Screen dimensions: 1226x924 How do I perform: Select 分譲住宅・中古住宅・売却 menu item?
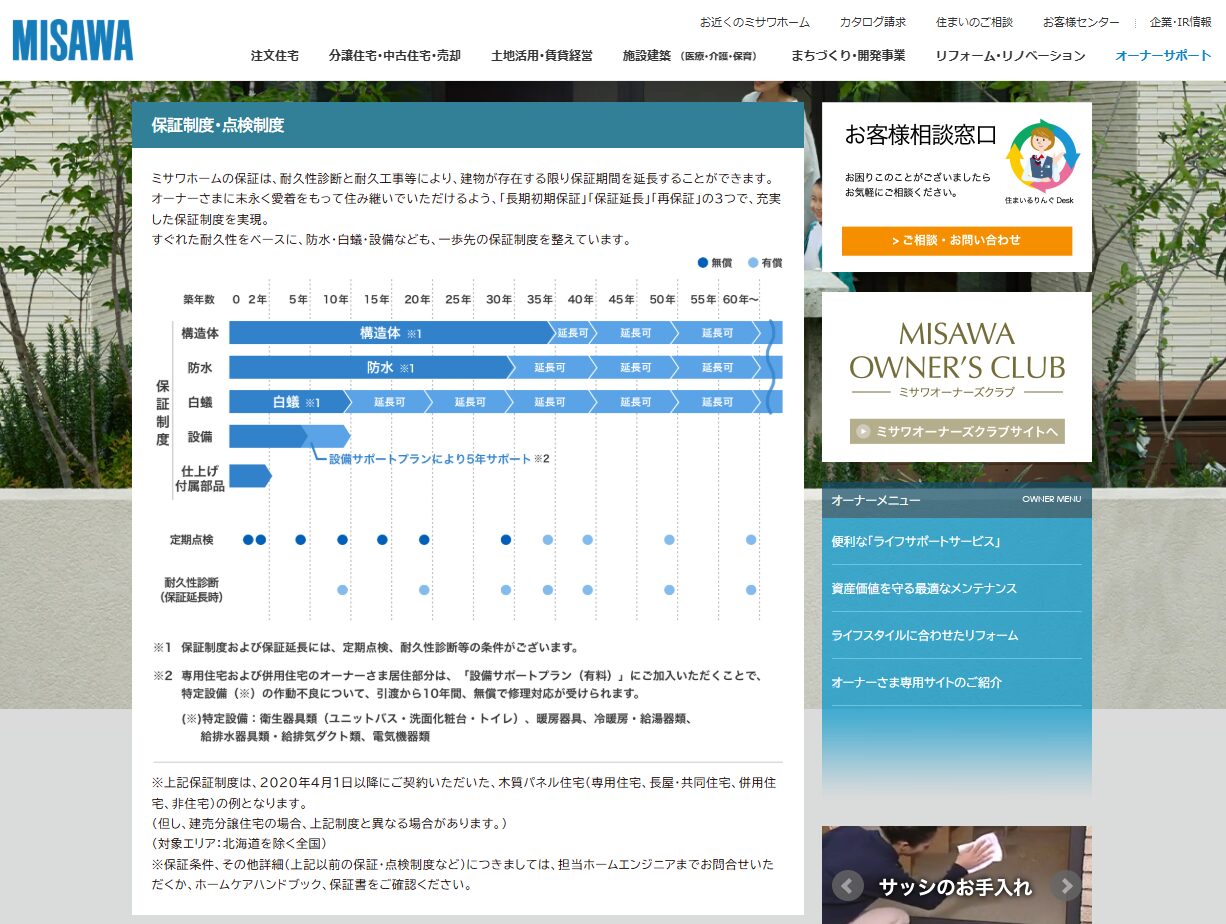point(395,56)
